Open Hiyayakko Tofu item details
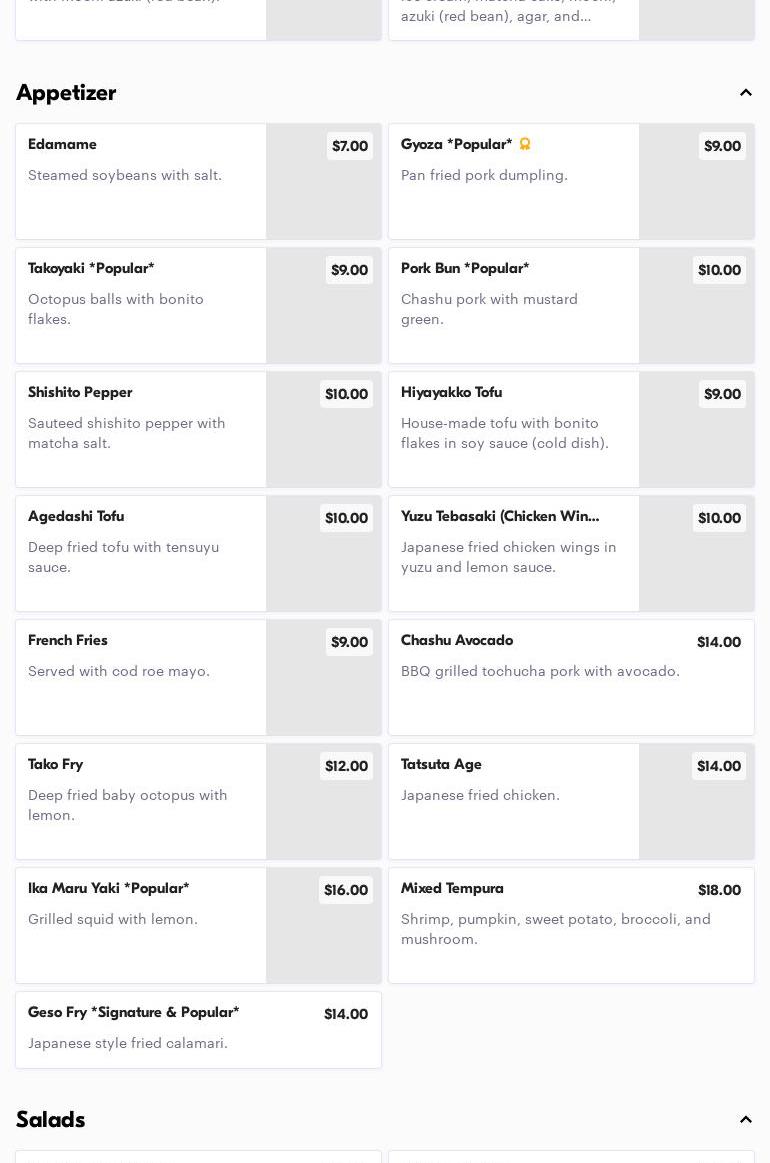Viewport: 770px width, 1163px height. [514, 429]
